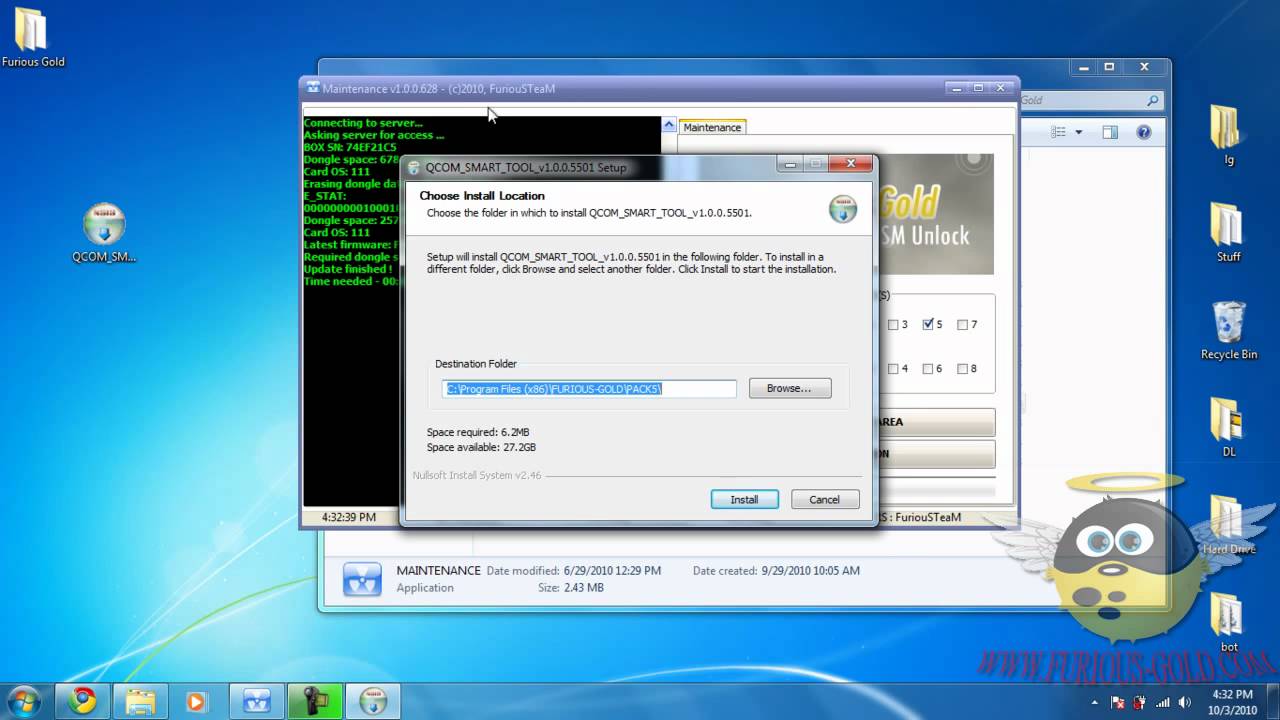This screenshot has height=720, width=1280.
Task: Switch to Maintenance app in taskbar
Action: [x=257, y=701]
